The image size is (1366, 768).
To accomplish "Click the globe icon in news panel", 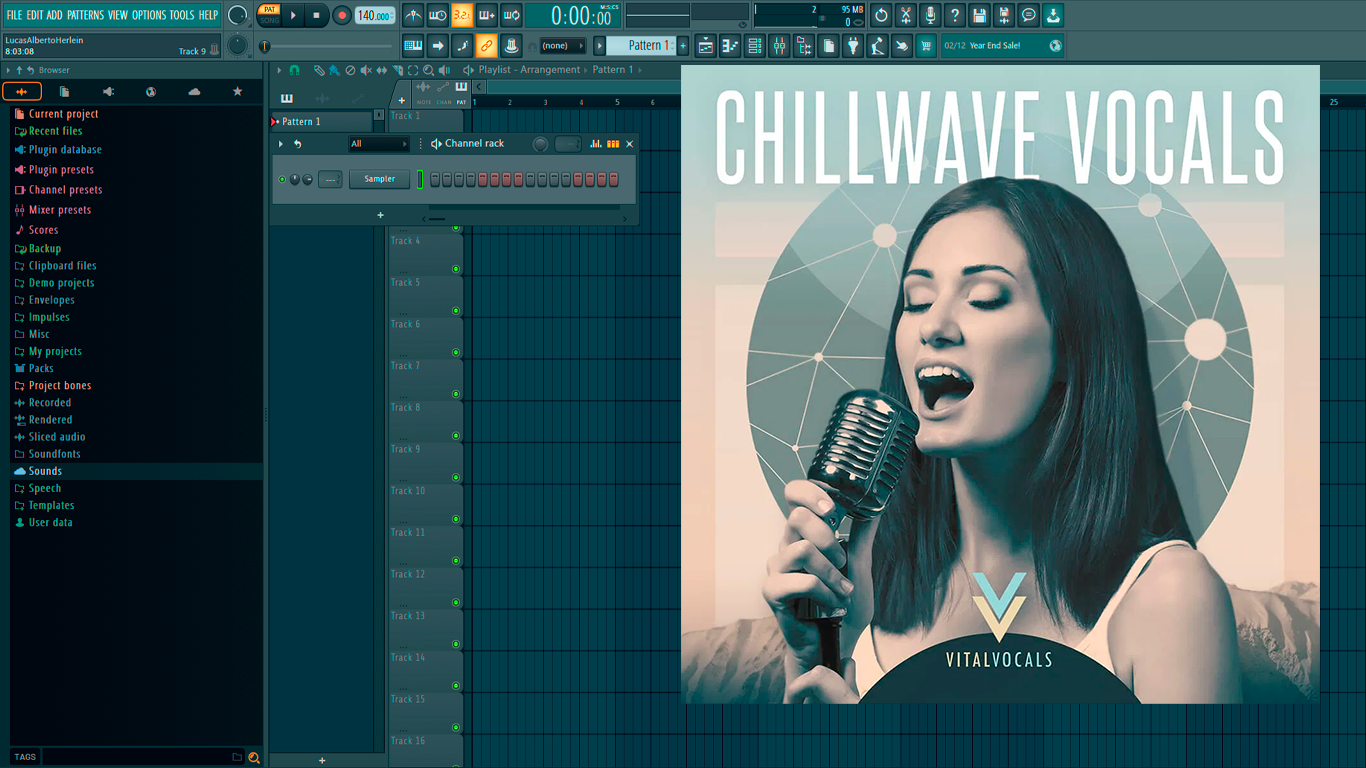I will click(1055, 46).
